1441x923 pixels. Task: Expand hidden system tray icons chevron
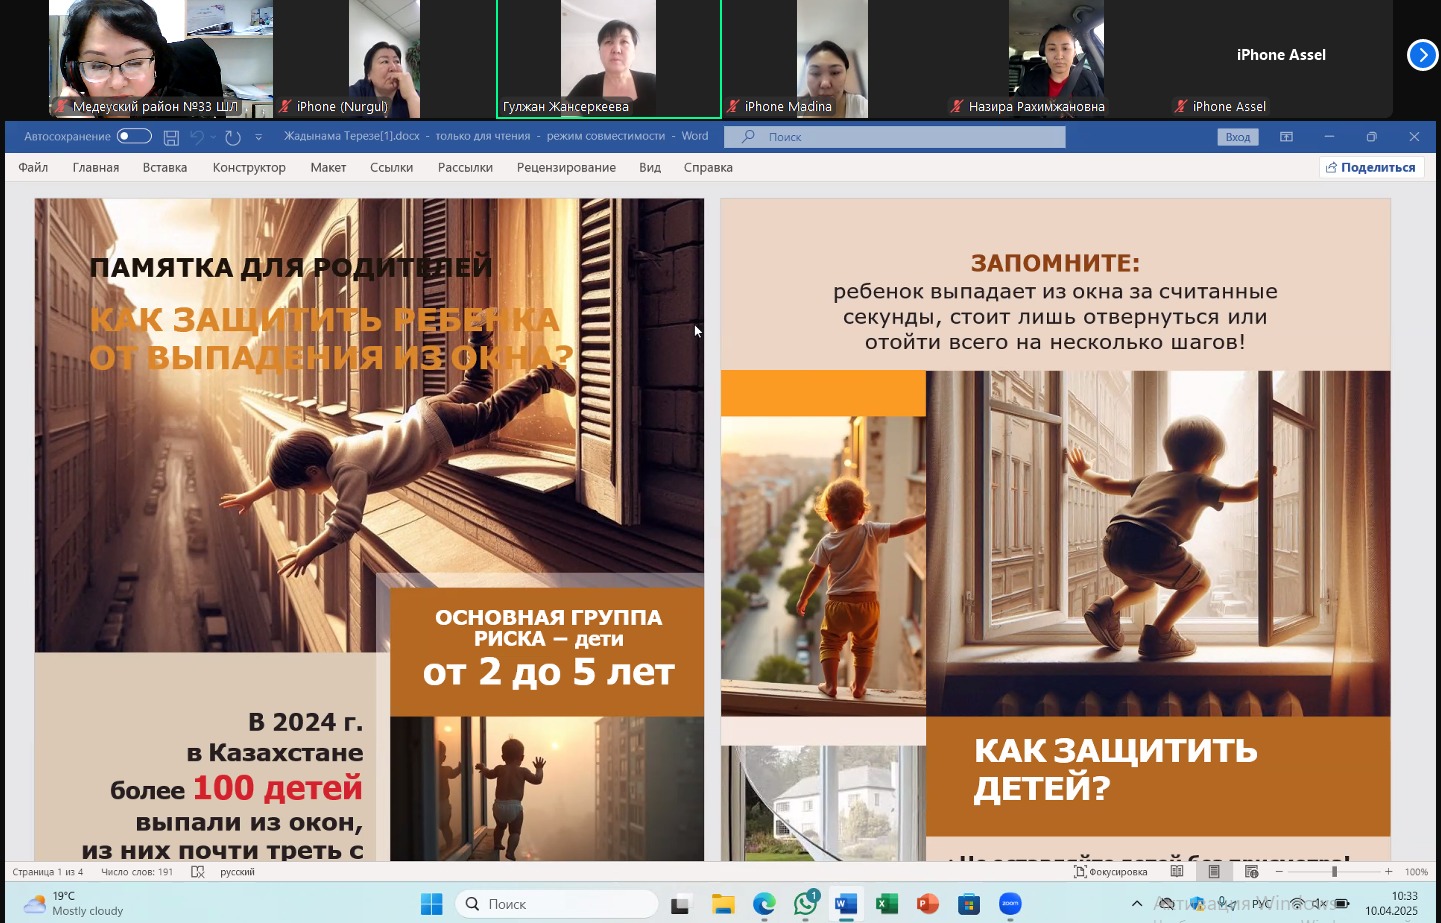1136,904
